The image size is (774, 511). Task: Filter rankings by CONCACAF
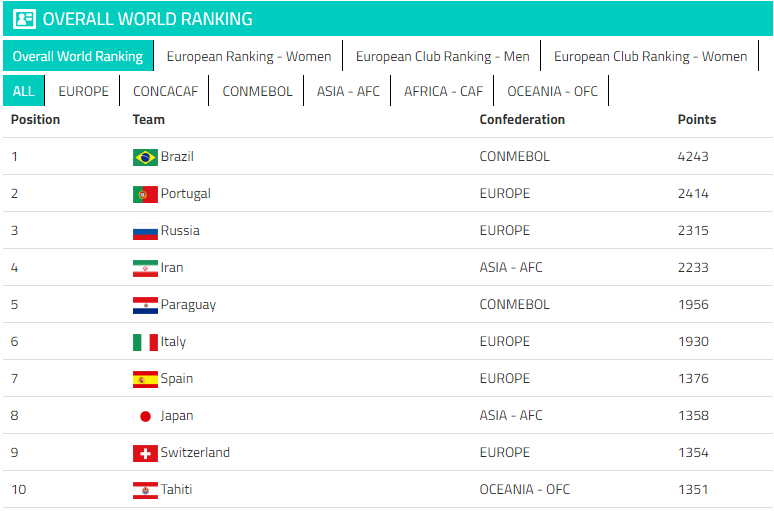pyautogui.click(x=166, y=91)
